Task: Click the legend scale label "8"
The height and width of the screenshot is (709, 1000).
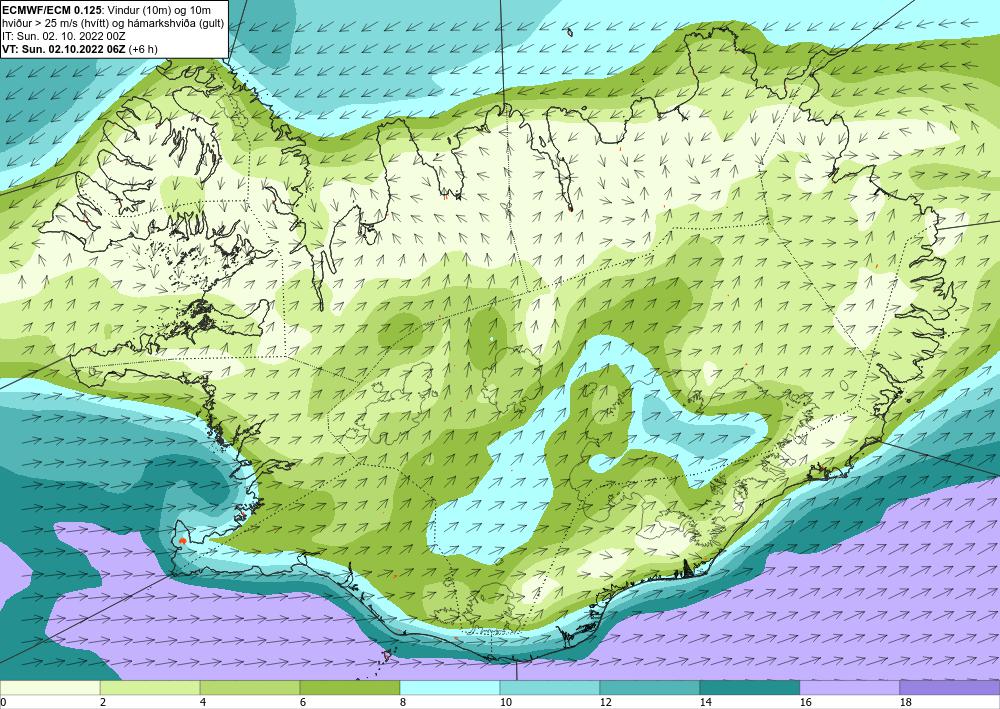Action: pos(403,702)
